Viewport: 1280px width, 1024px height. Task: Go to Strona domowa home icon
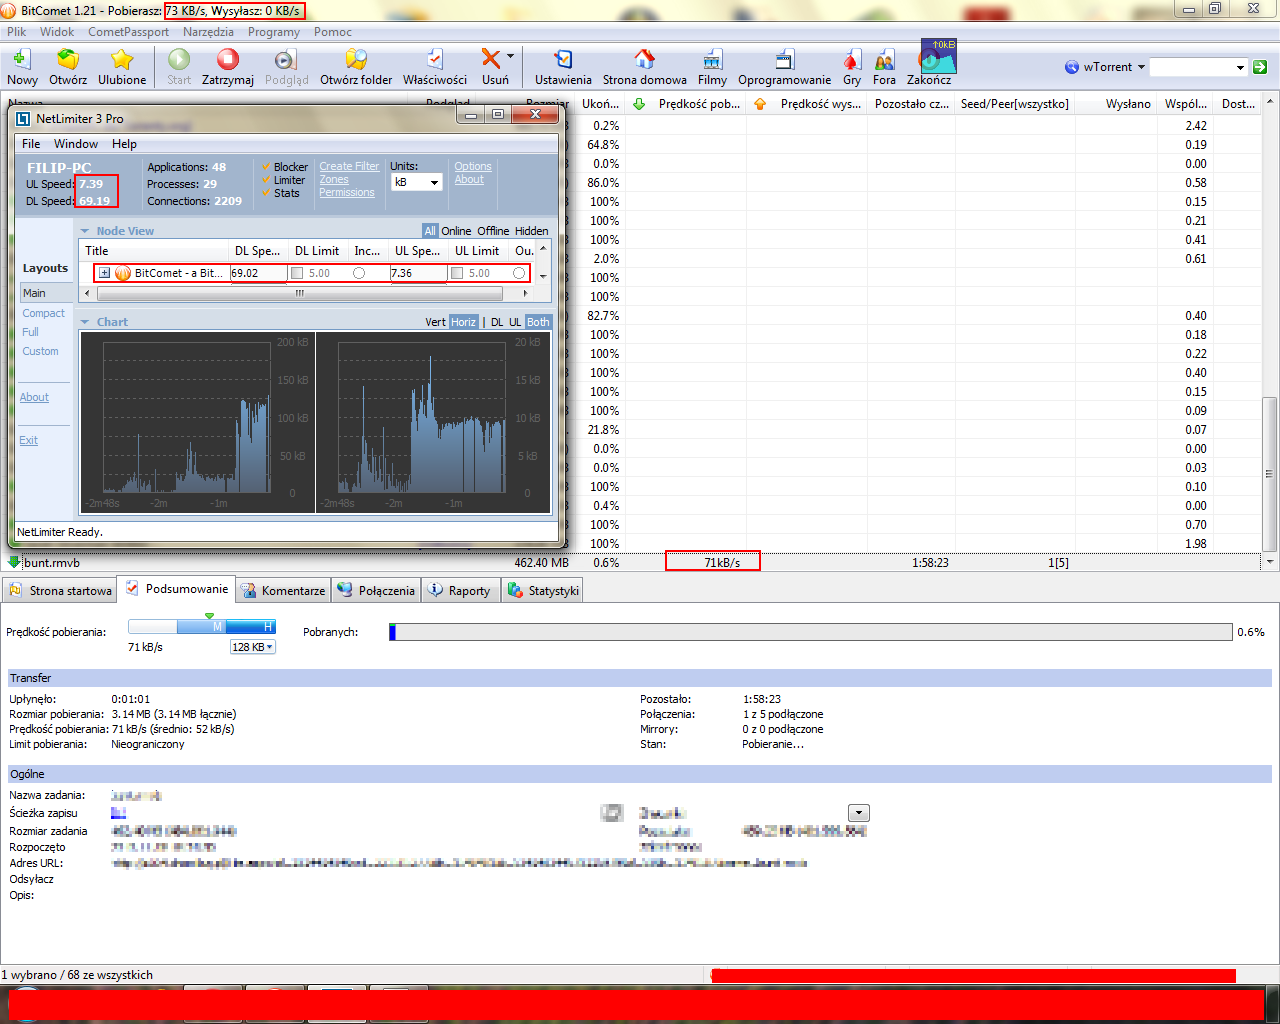pos(645,59)
